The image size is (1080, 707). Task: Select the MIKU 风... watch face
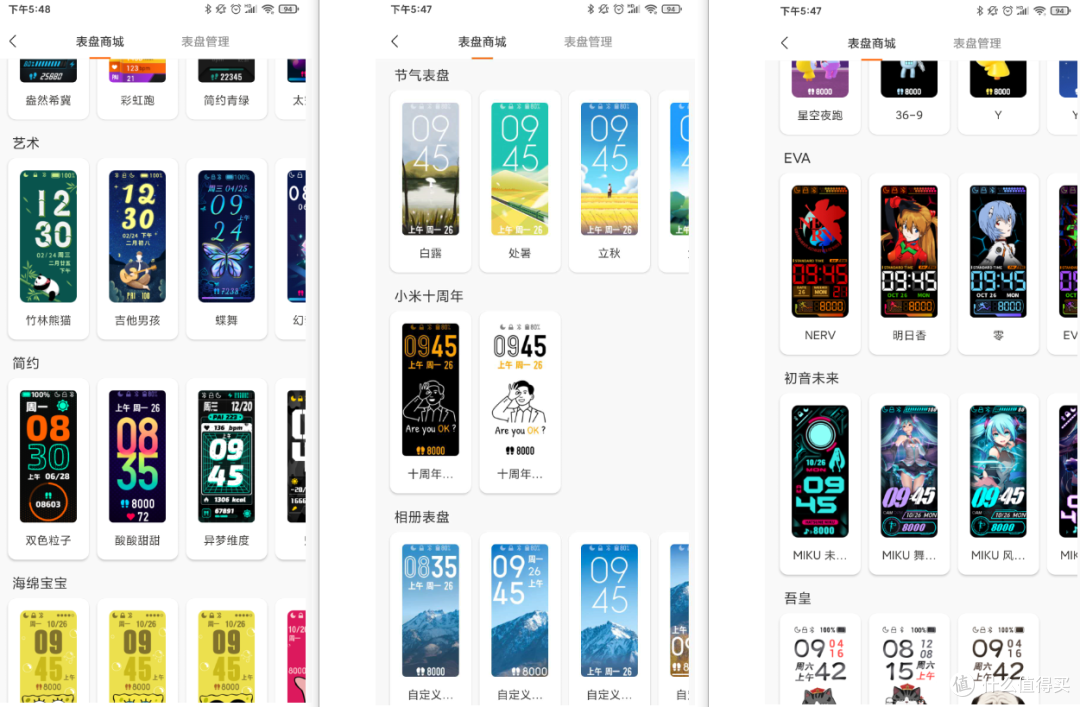[998, 484]
